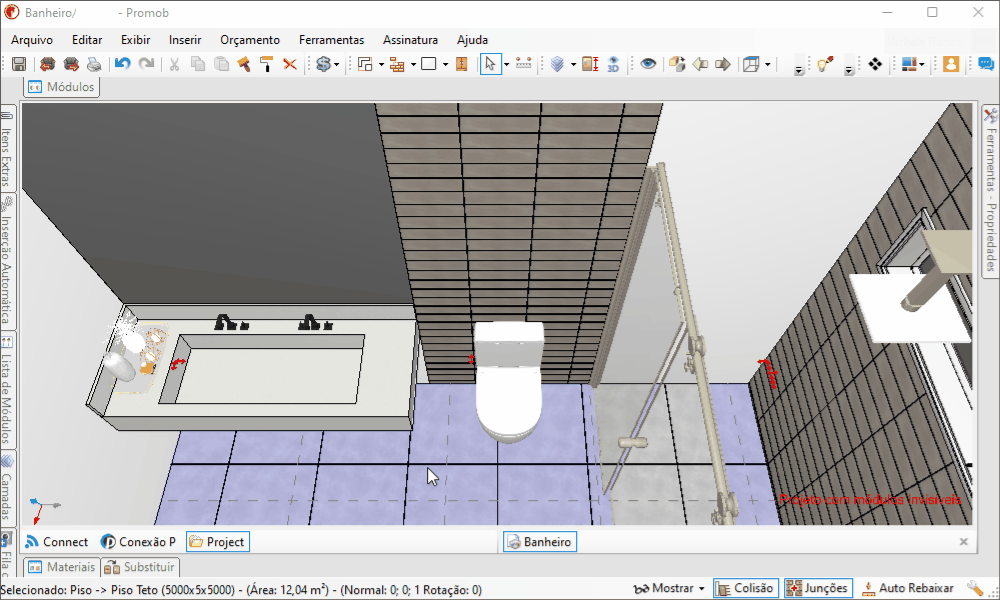Image resolution: width=1000 pixels, height=600 pixels.
Task: Select the Banheiro document tab
Action: pyautogui.click(x=540, y=542)
